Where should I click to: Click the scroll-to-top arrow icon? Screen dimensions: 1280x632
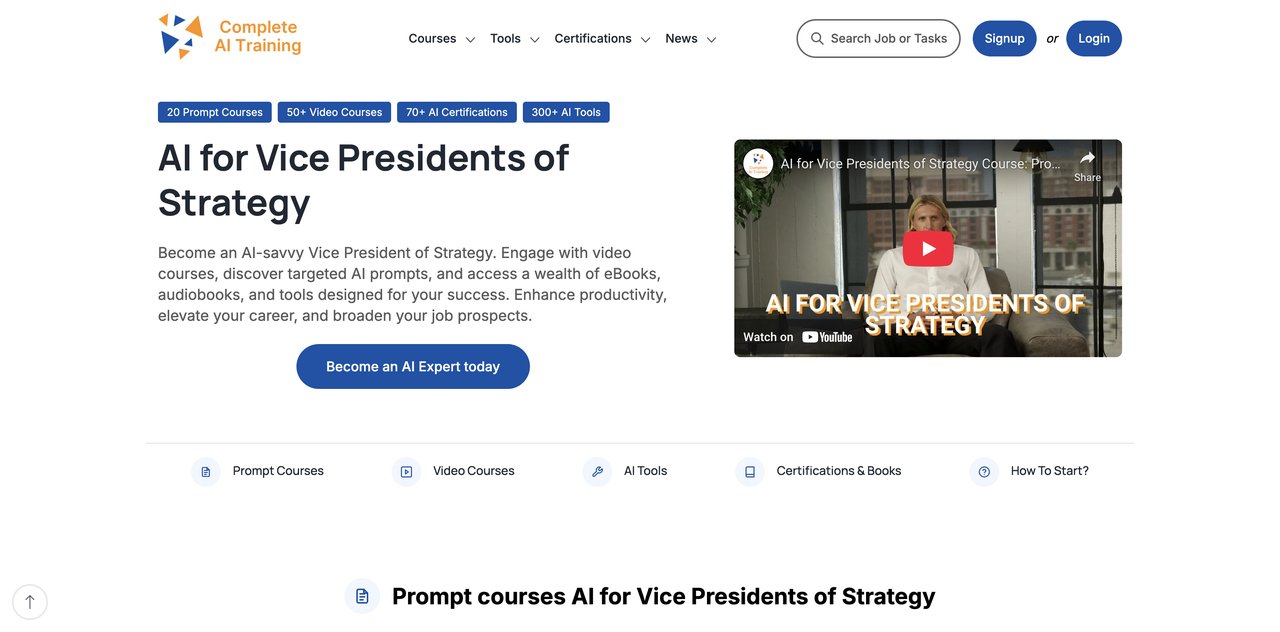tap(30, 602)
